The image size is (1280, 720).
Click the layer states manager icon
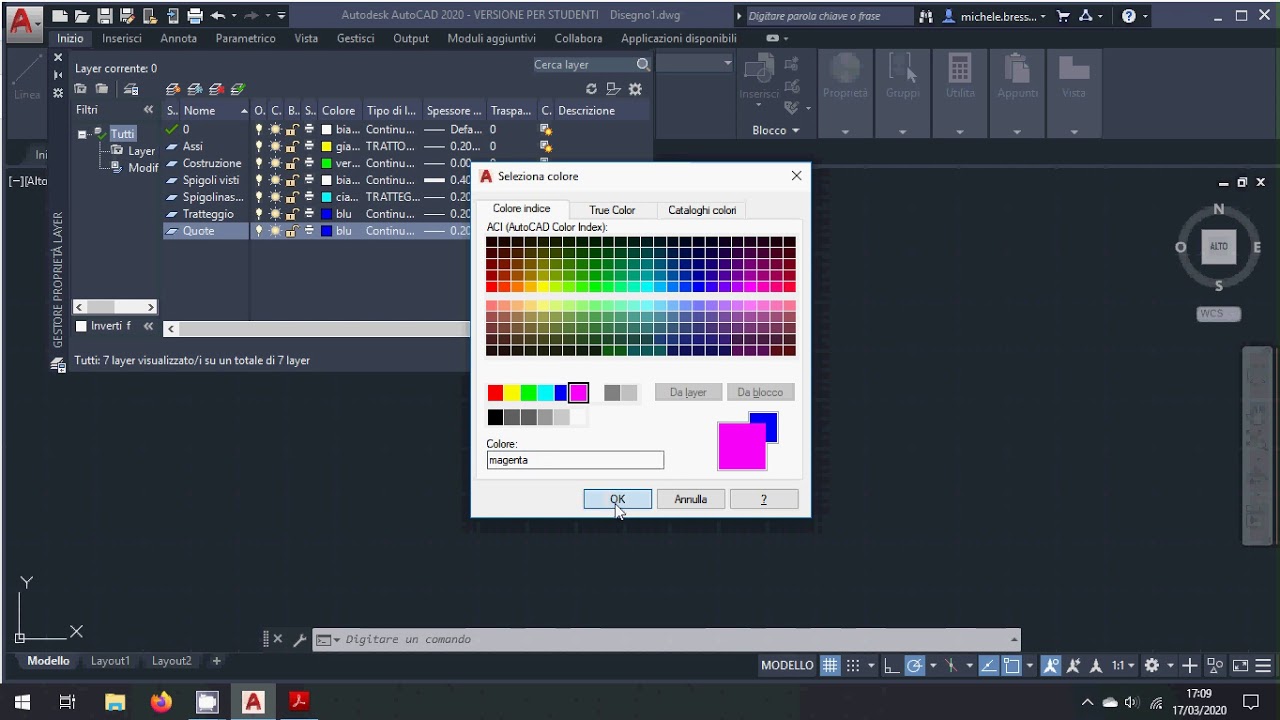[130, 89]
